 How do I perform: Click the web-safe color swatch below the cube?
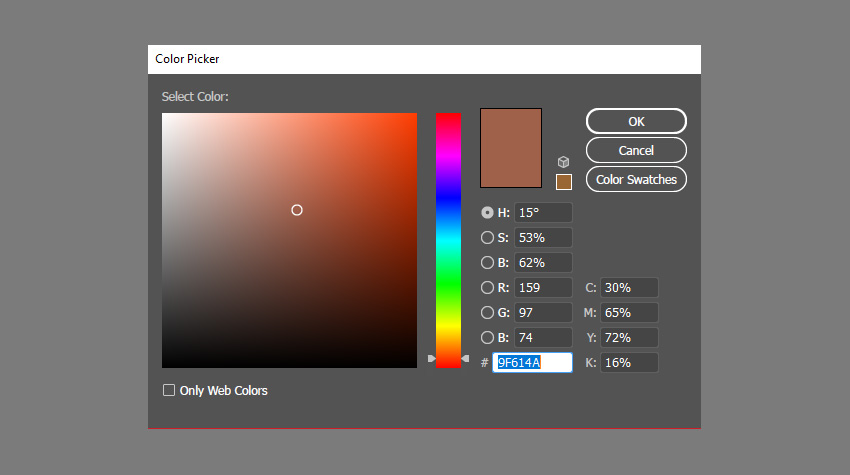[x=564, y=182]
